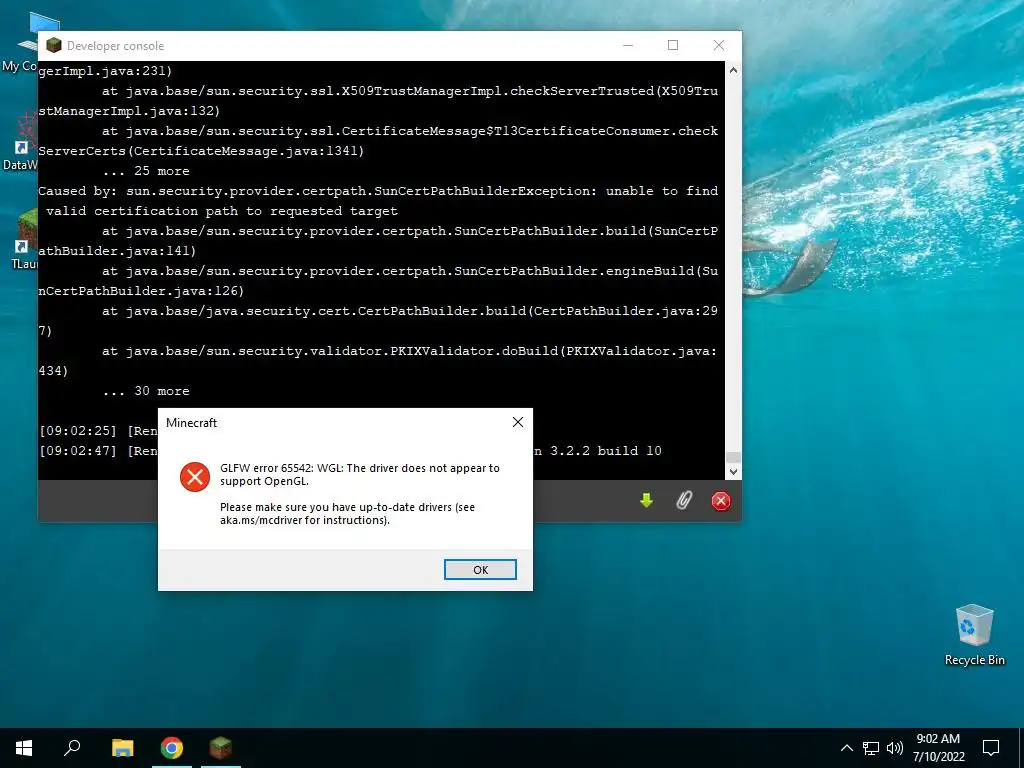
Task: Click the green download arrow in console
Action: pos(647,501)
